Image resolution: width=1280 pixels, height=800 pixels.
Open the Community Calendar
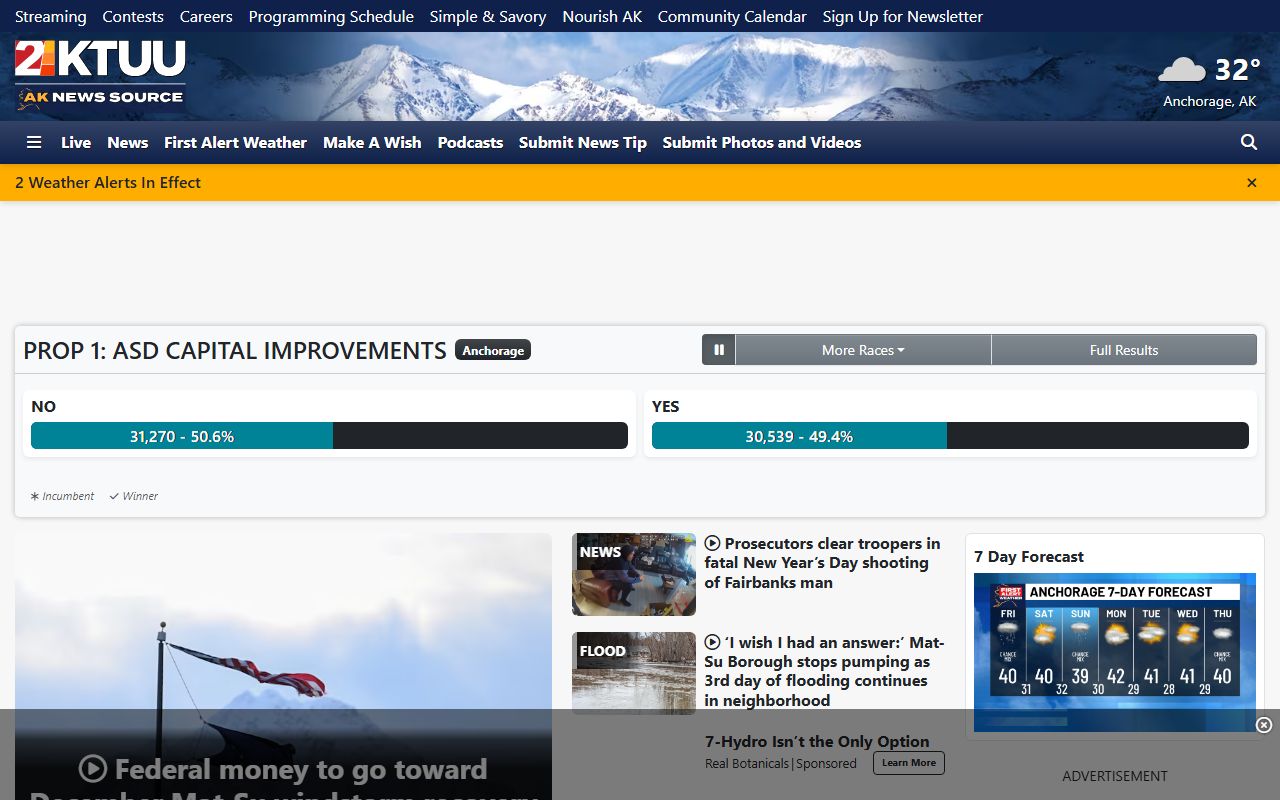[732, 16]
